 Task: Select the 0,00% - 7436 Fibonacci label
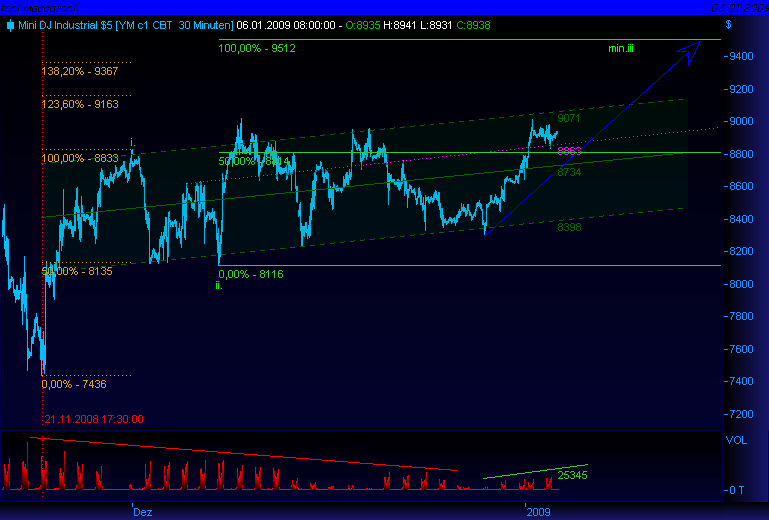[74, 384]
